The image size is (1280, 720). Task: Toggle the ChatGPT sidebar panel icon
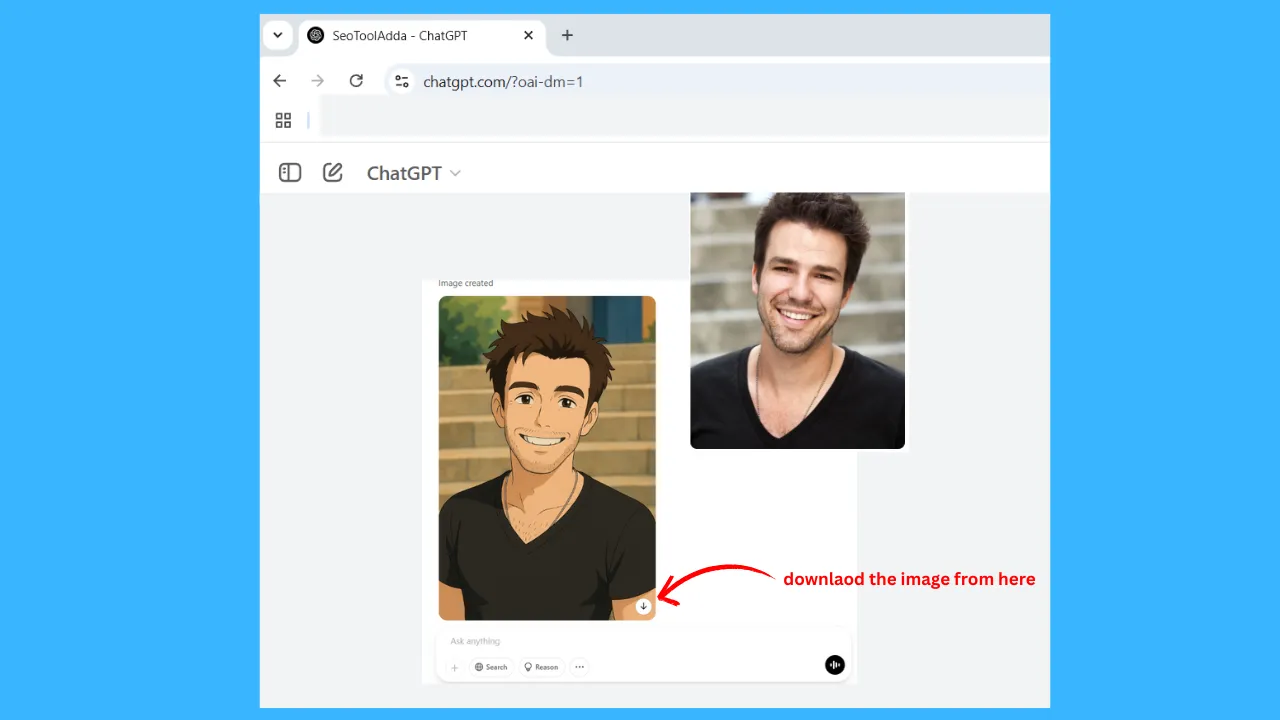pos(289,172)
